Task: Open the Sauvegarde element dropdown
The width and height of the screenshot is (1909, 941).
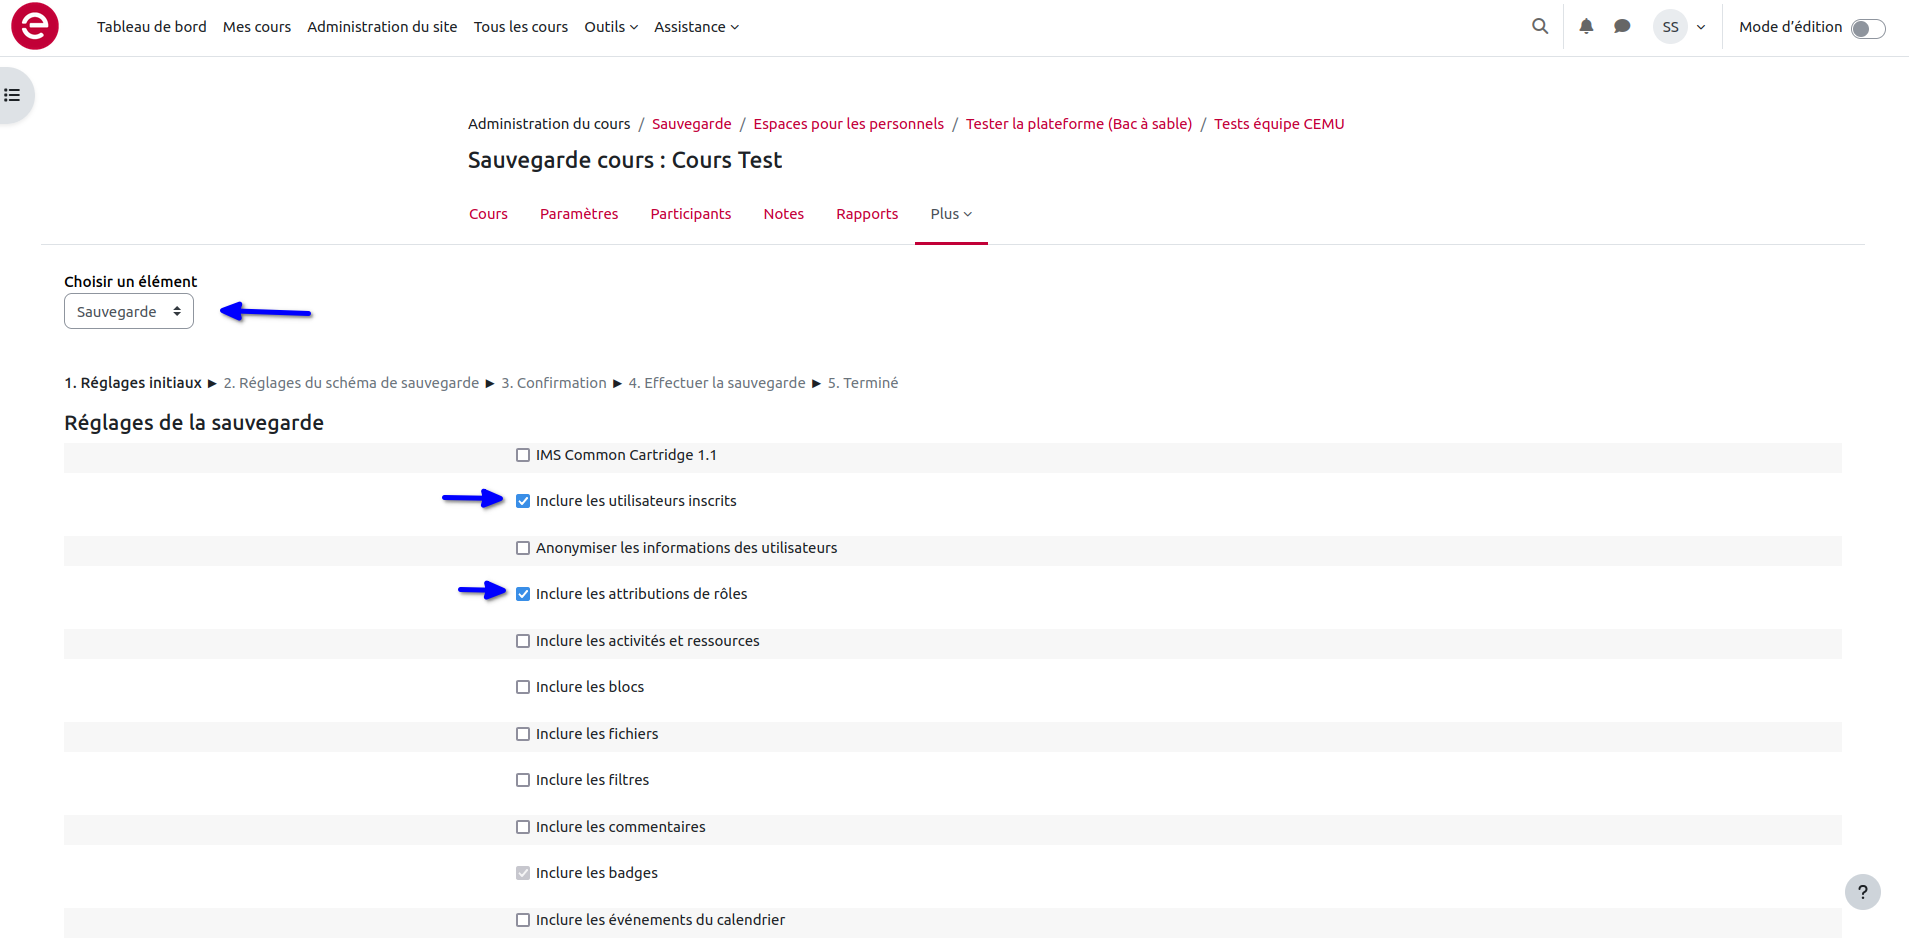Action: (128, 312)
